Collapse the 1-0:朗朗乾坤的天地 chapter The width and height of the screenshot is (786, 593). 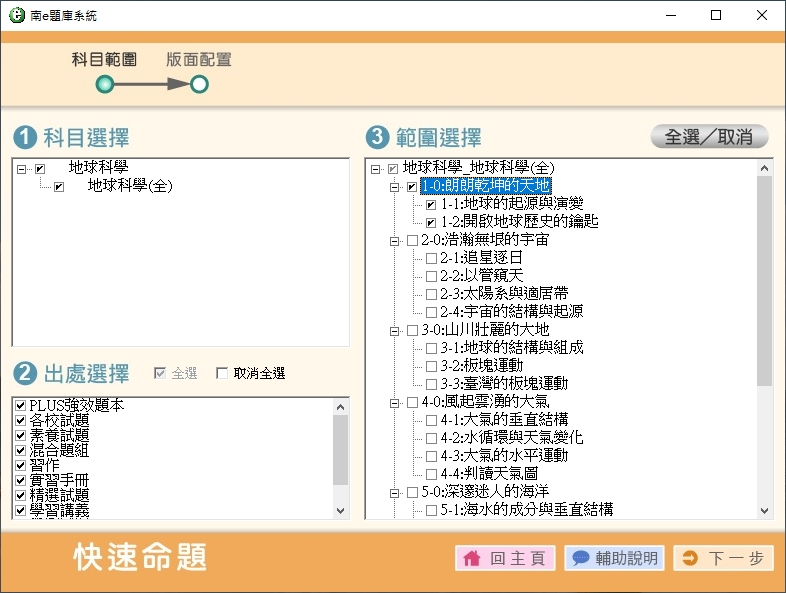click(395, 187)
